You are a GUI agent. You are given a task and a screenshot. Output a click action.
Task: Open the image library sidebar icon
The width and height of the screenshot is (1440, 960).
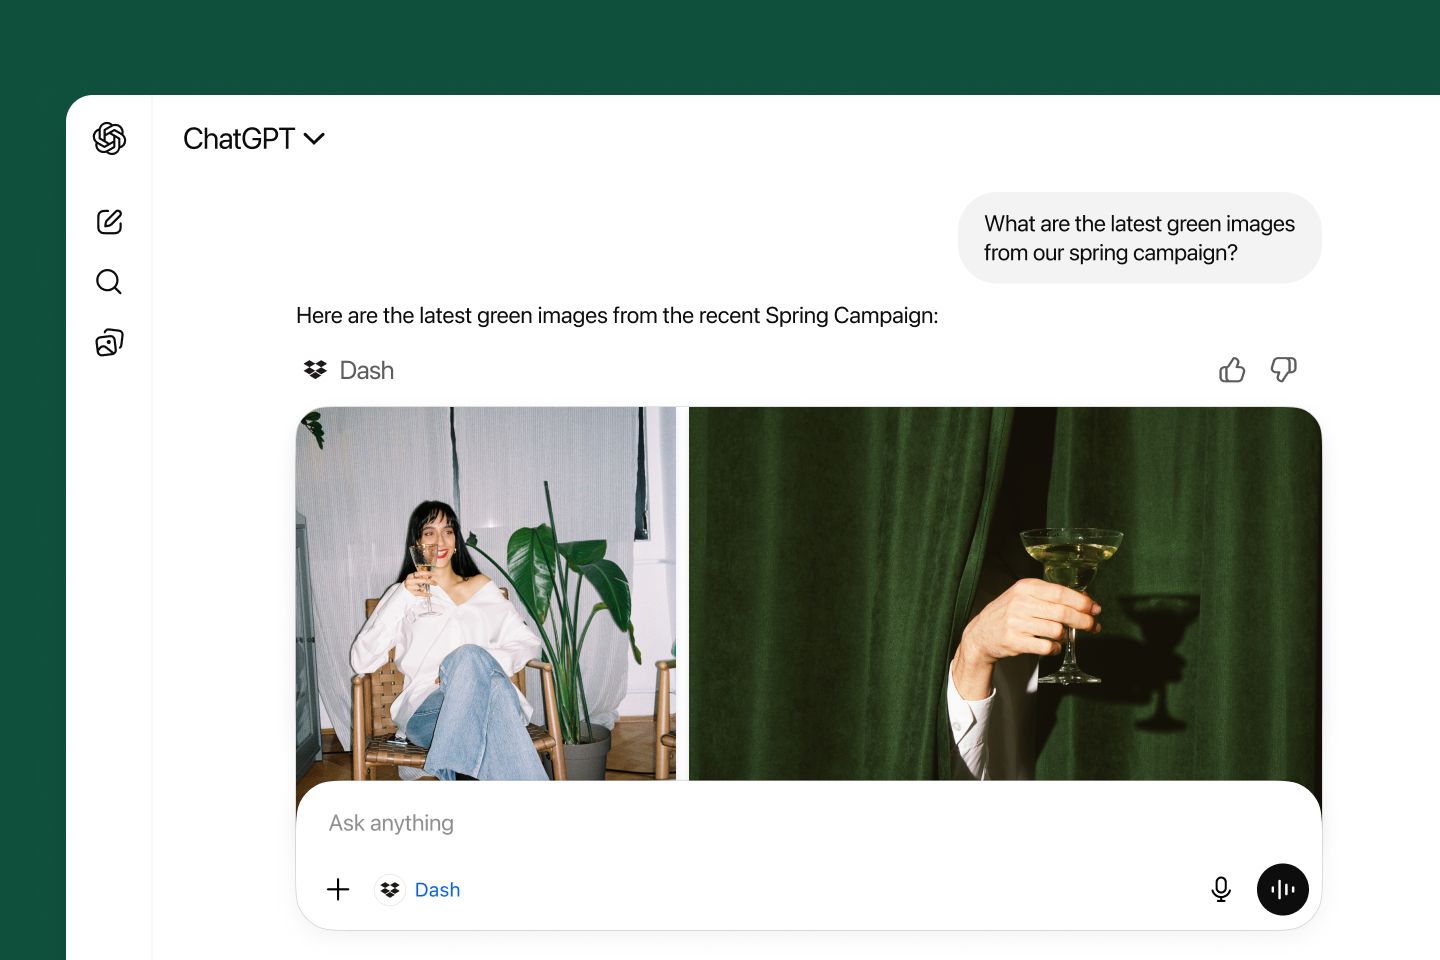pyautogui.click(x=109, y=343)
